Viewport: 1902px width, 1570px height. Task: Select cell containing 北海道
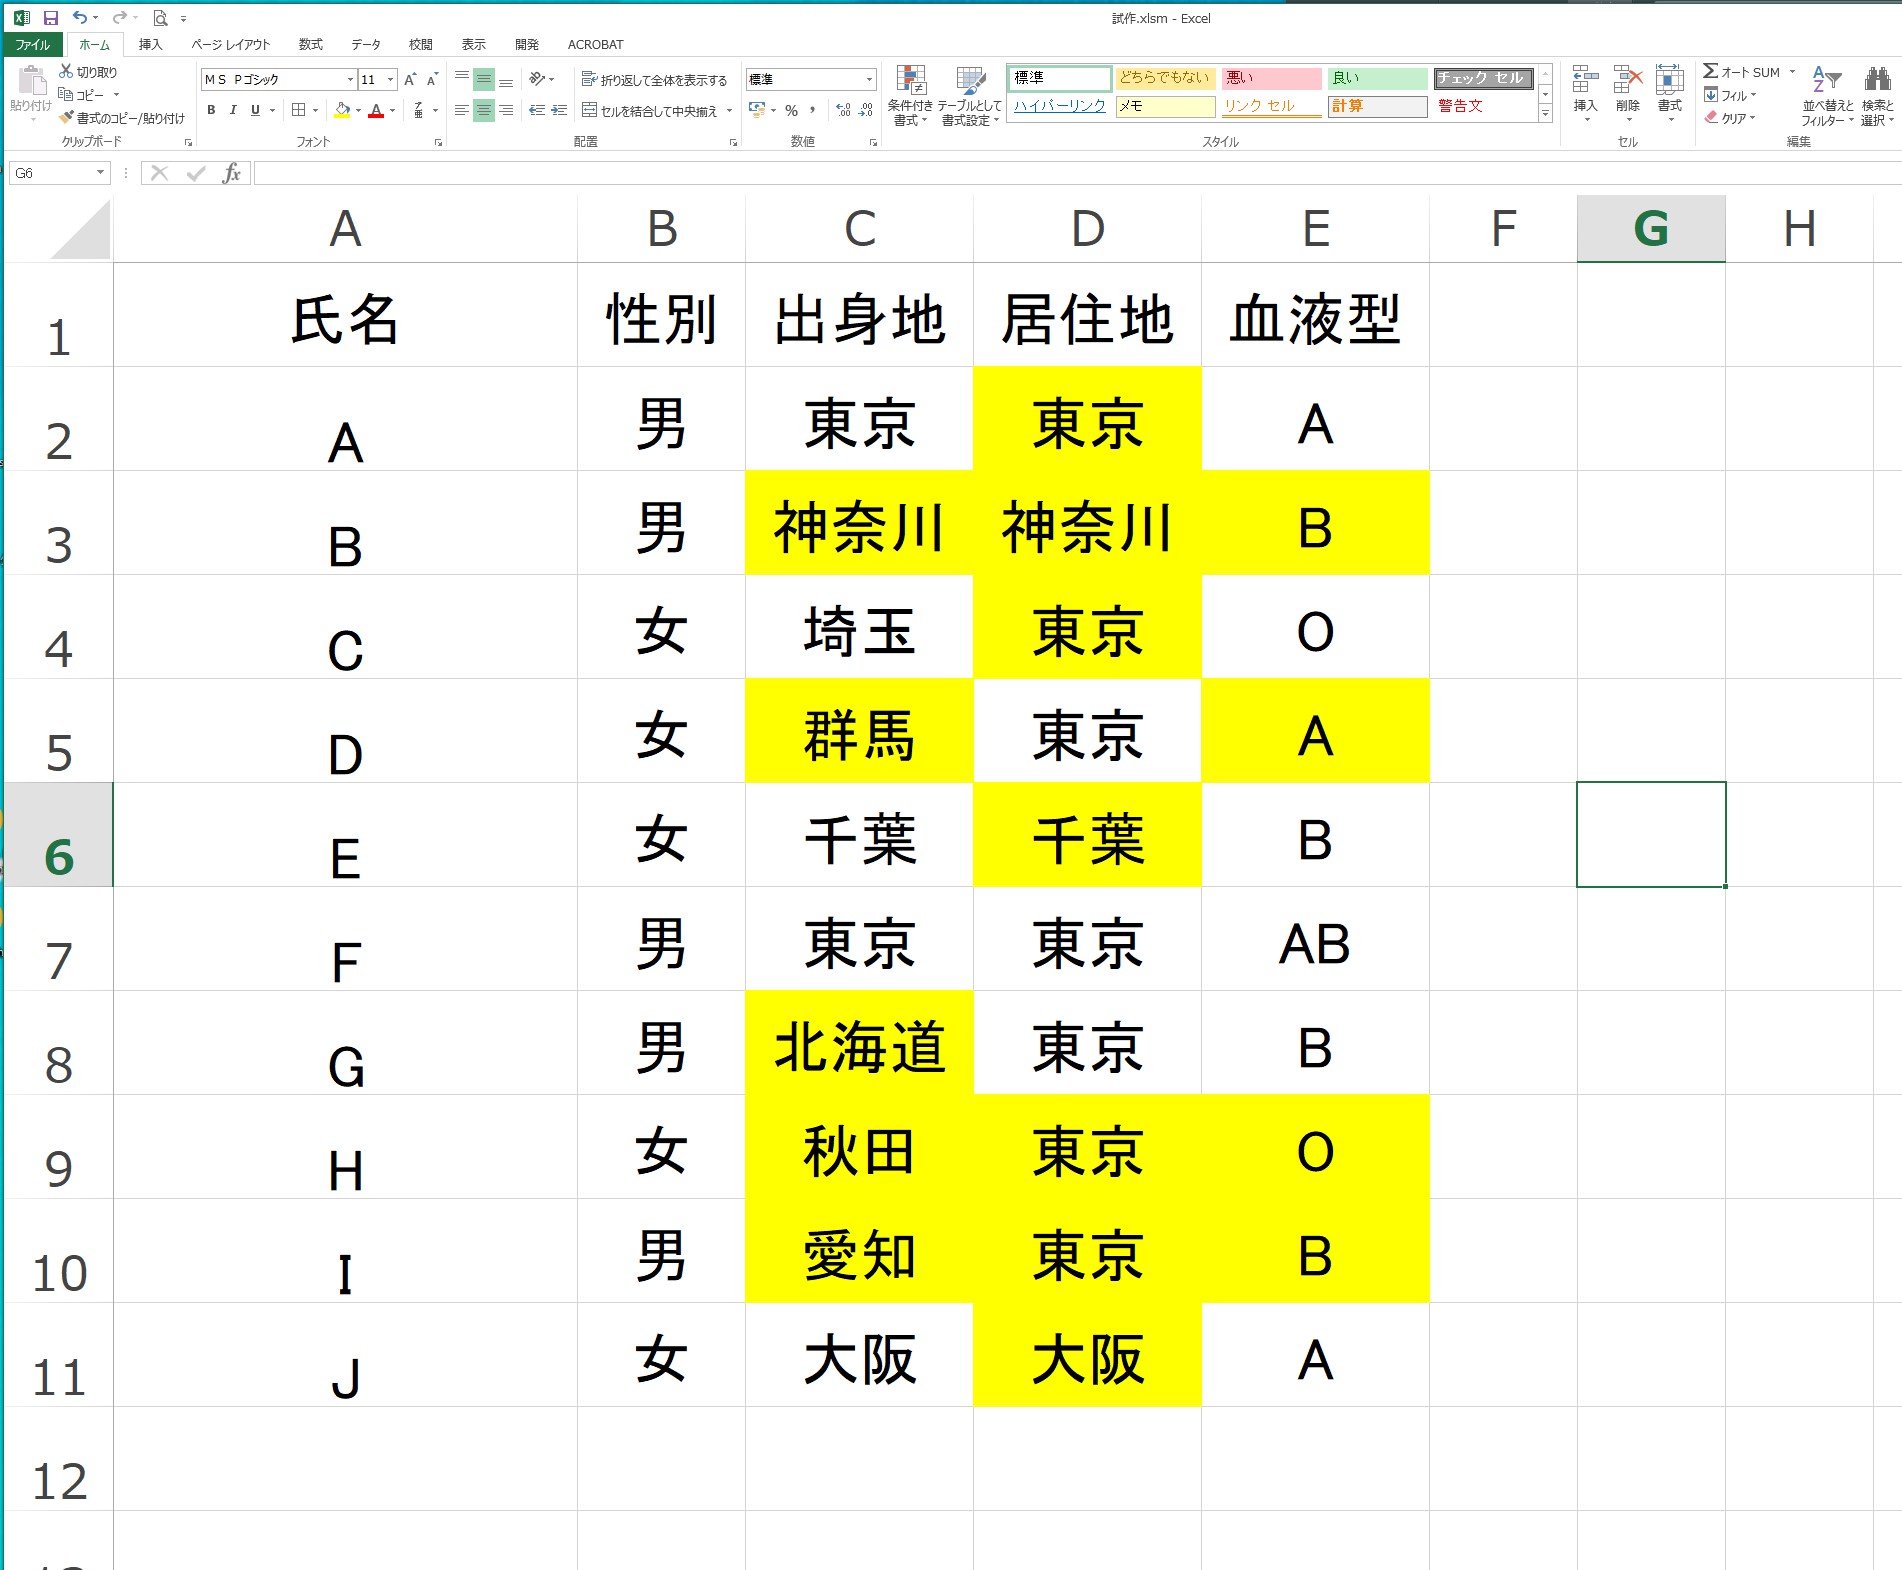pyautogui.click(x=859, y=1047)
